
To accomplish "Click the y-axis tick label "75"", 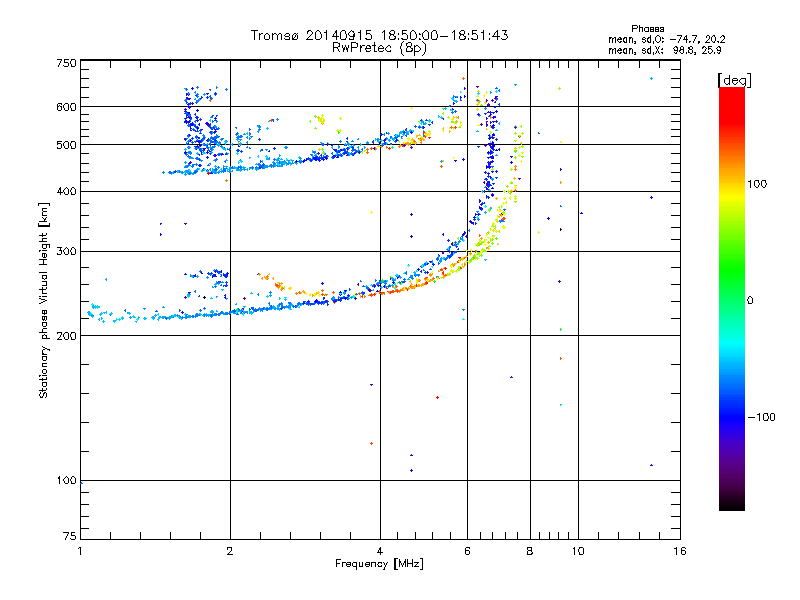I will coord(70,536).
